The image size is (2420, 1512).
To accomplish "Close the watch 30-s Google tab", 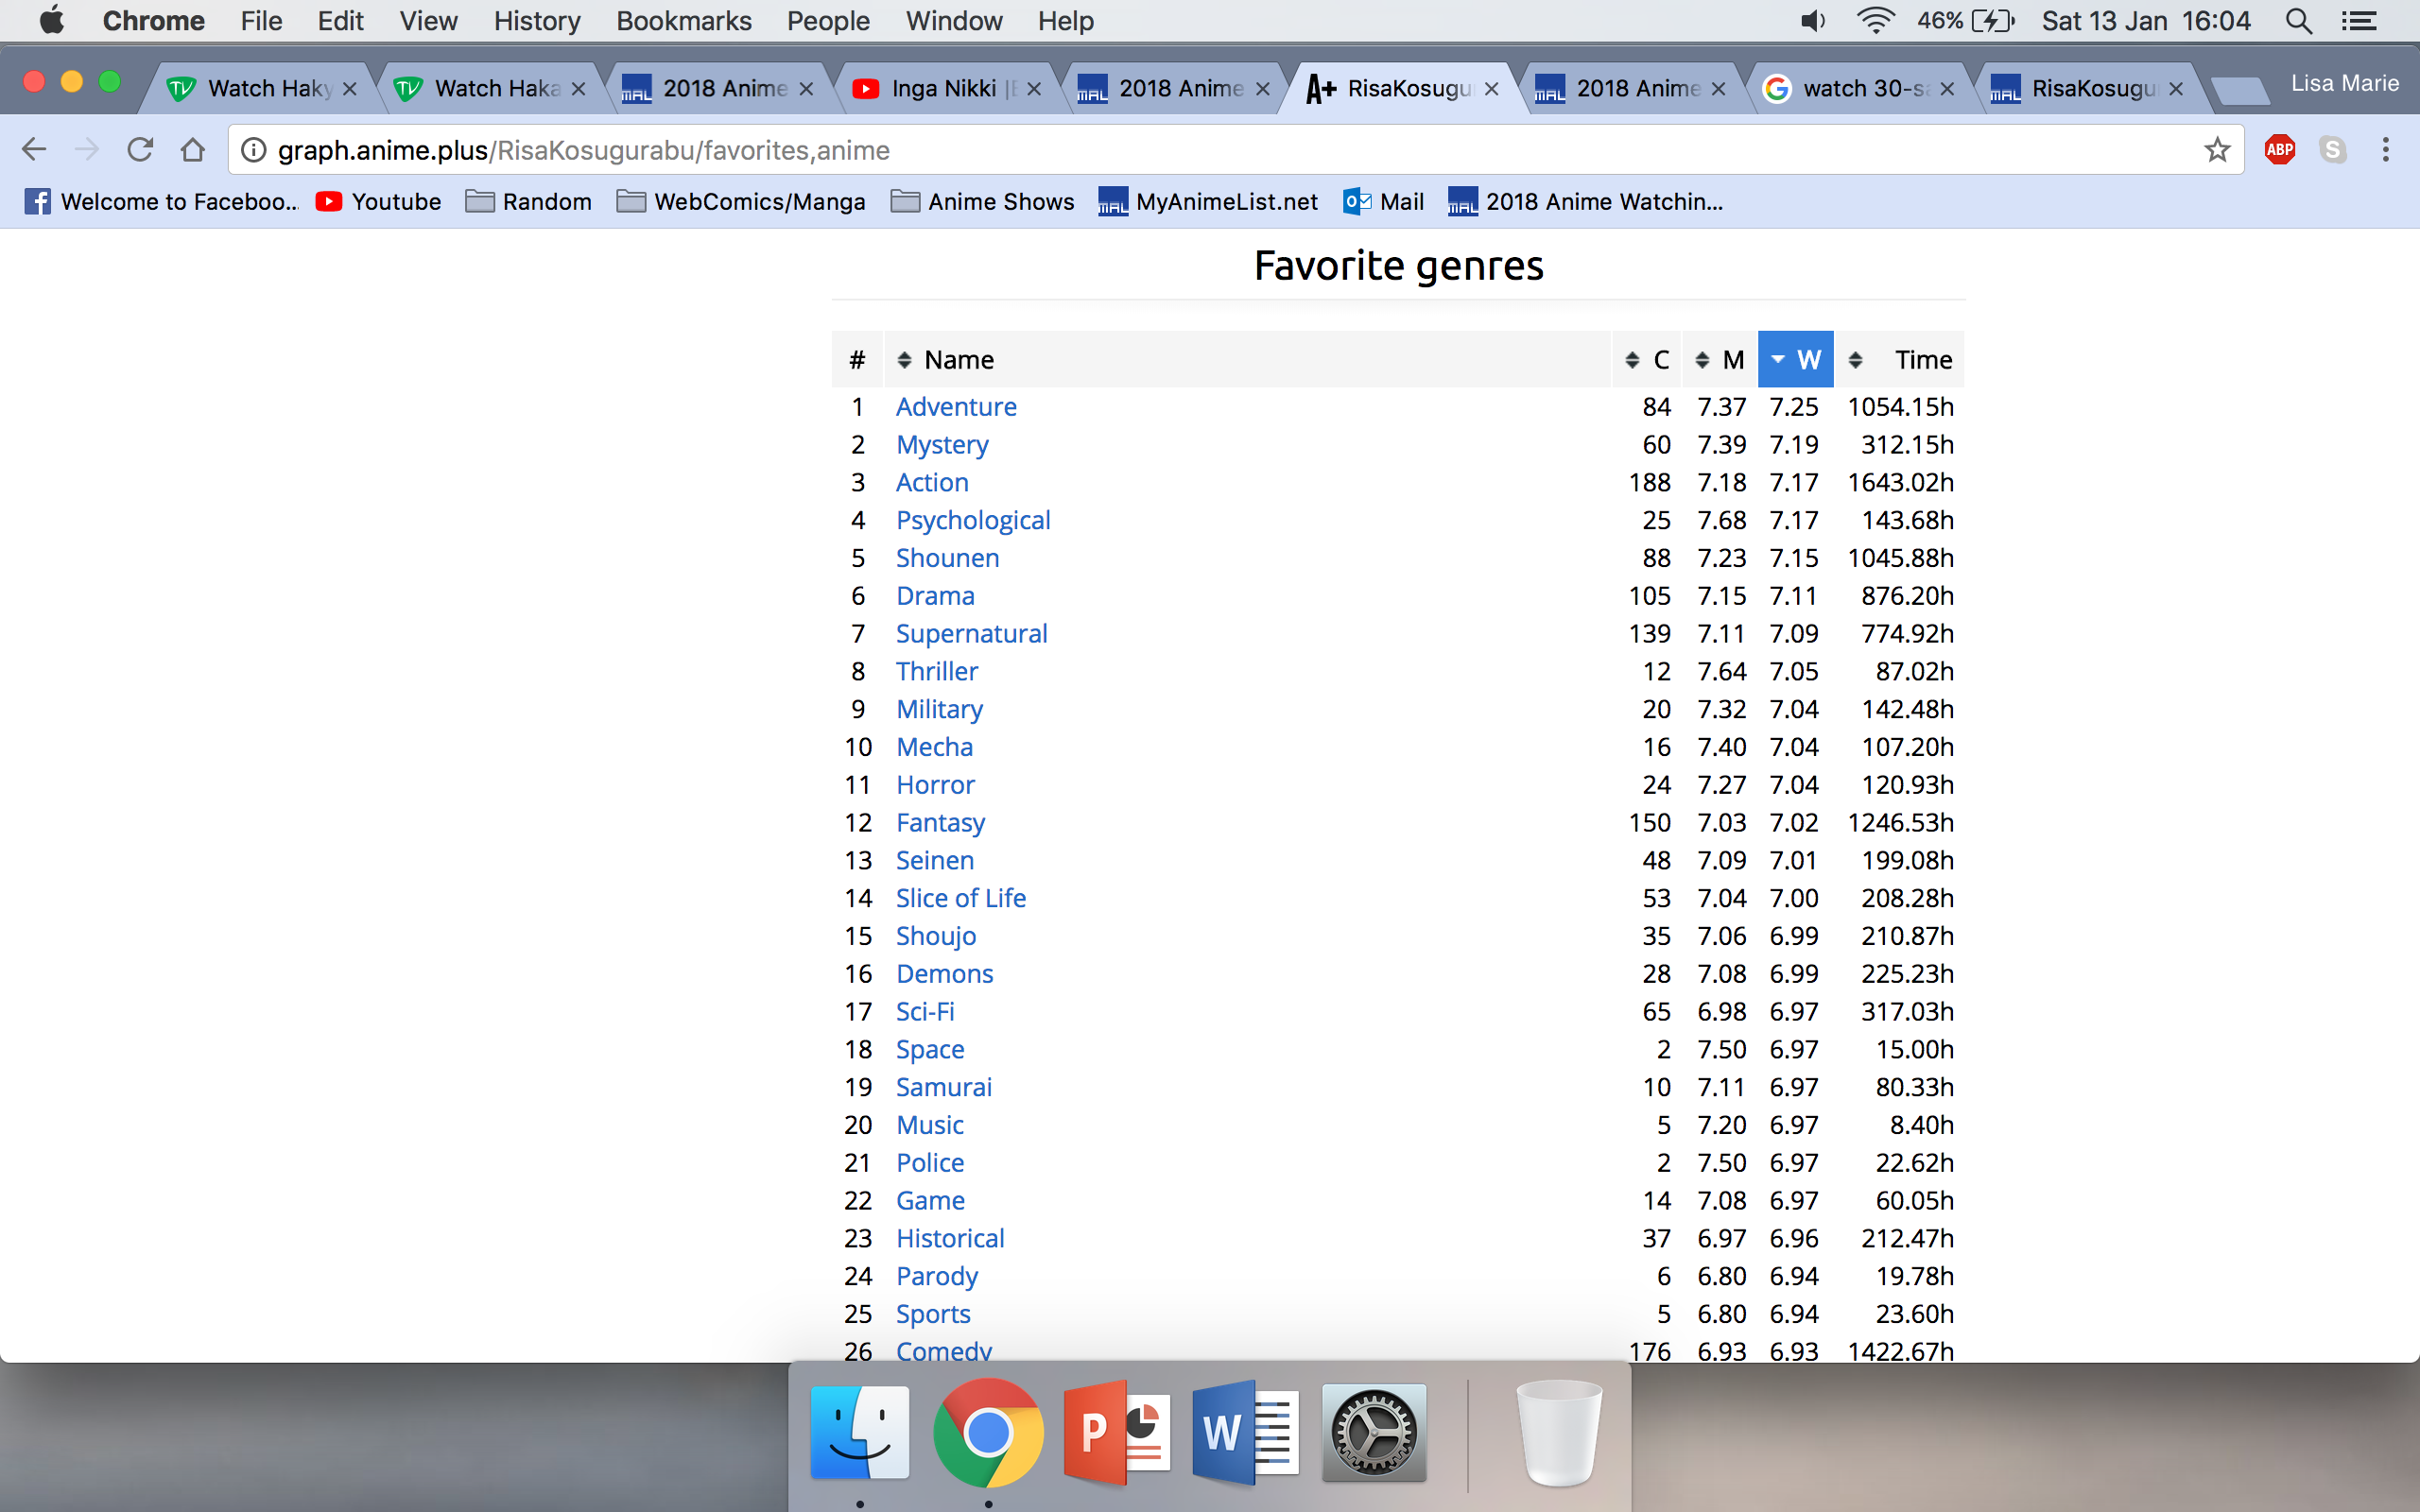I will [1947, 89].
